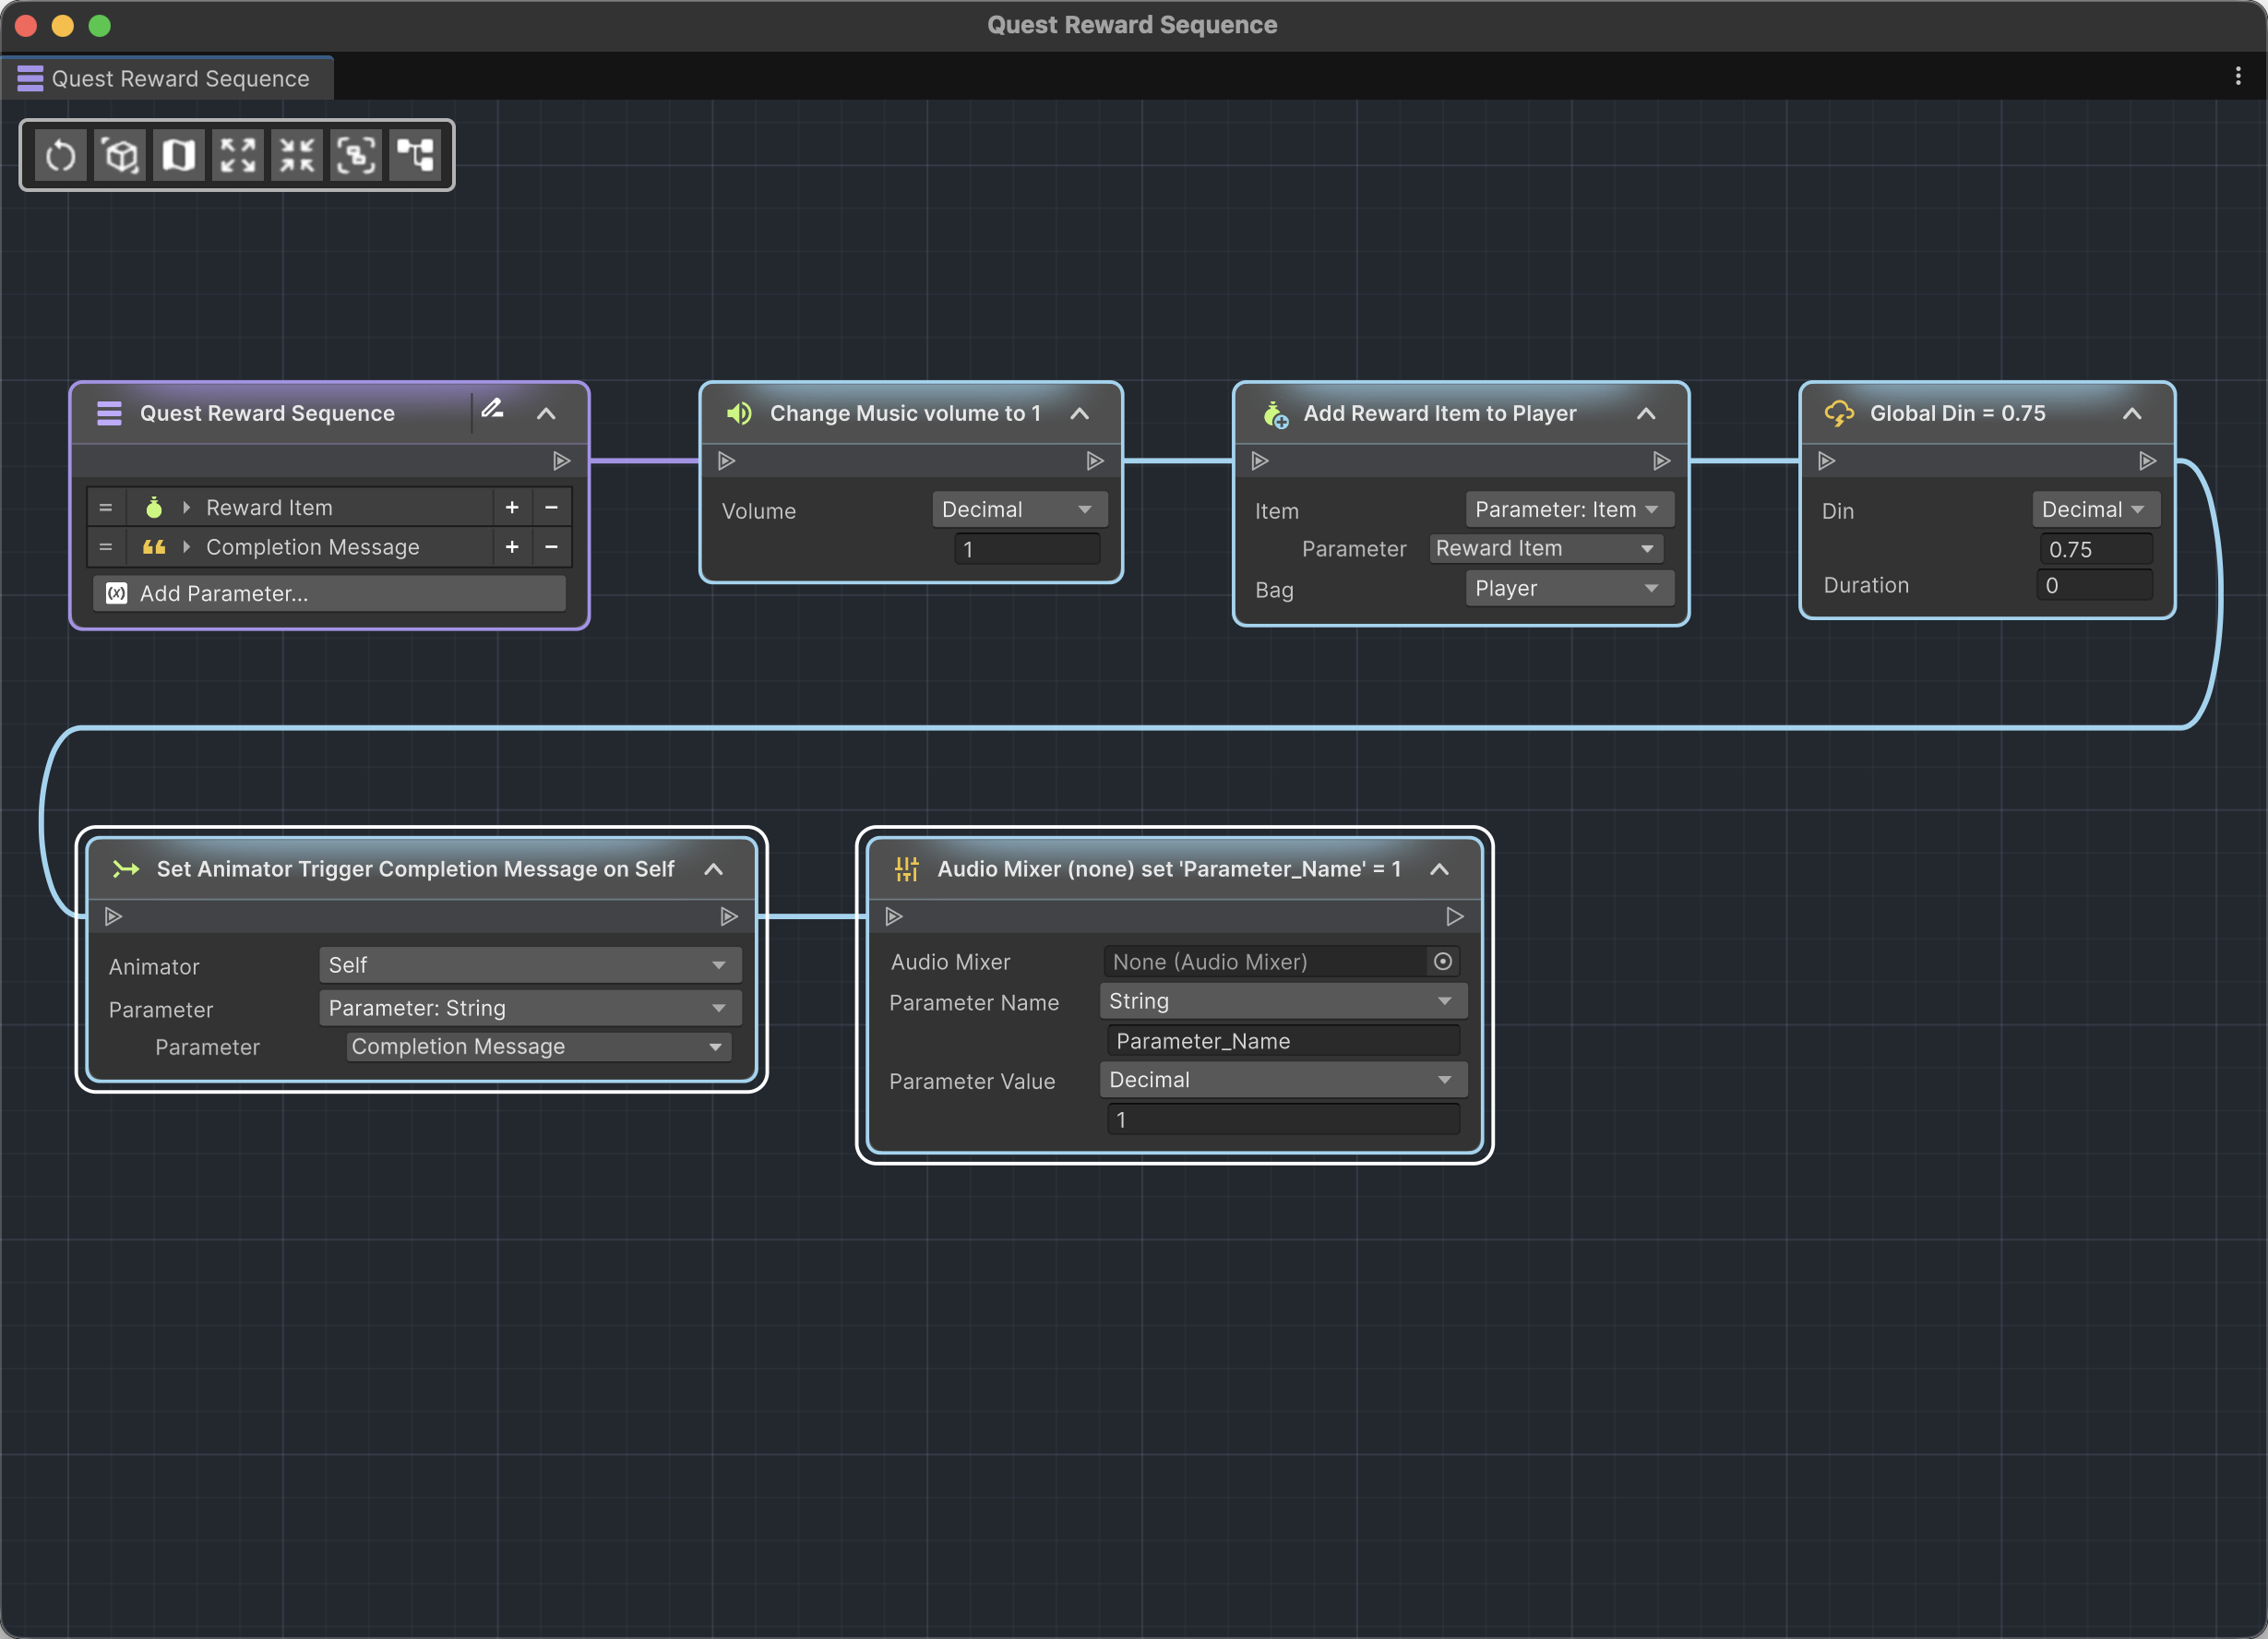The height and width of the screenshot is (1639, 2268).
Task: Click the Parameter Value field showing 1
Action: coord(1283,1120)
